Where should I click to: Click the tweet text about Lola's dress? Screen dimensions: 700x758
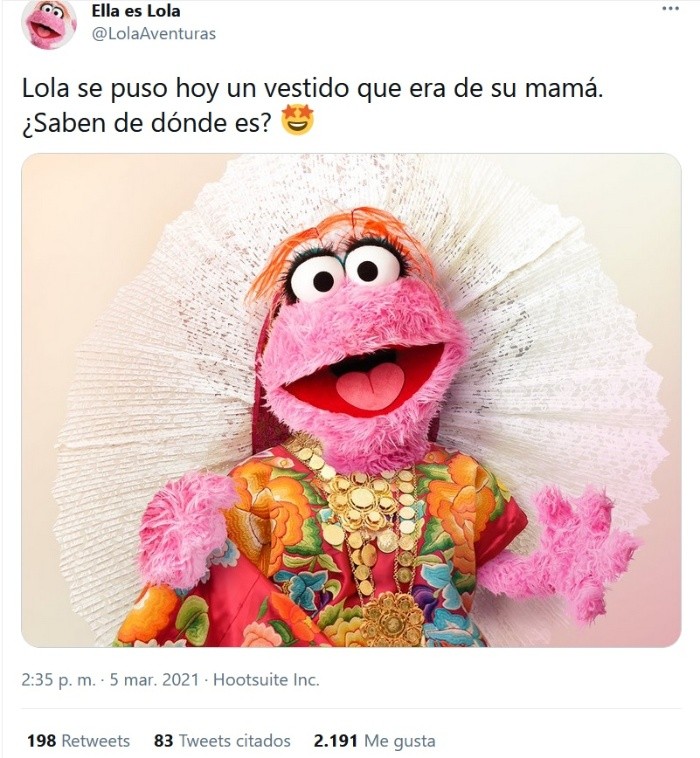(x=312, y=106)
